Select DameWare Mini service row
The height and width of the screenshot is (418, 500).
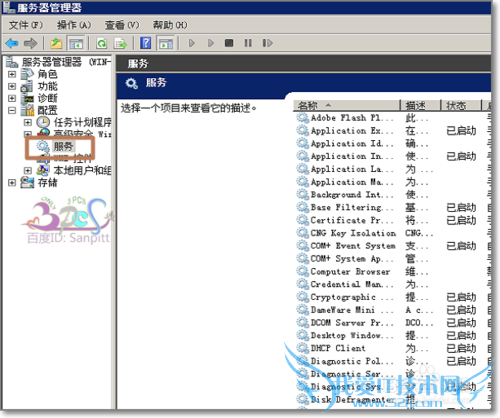pos(393,310)
